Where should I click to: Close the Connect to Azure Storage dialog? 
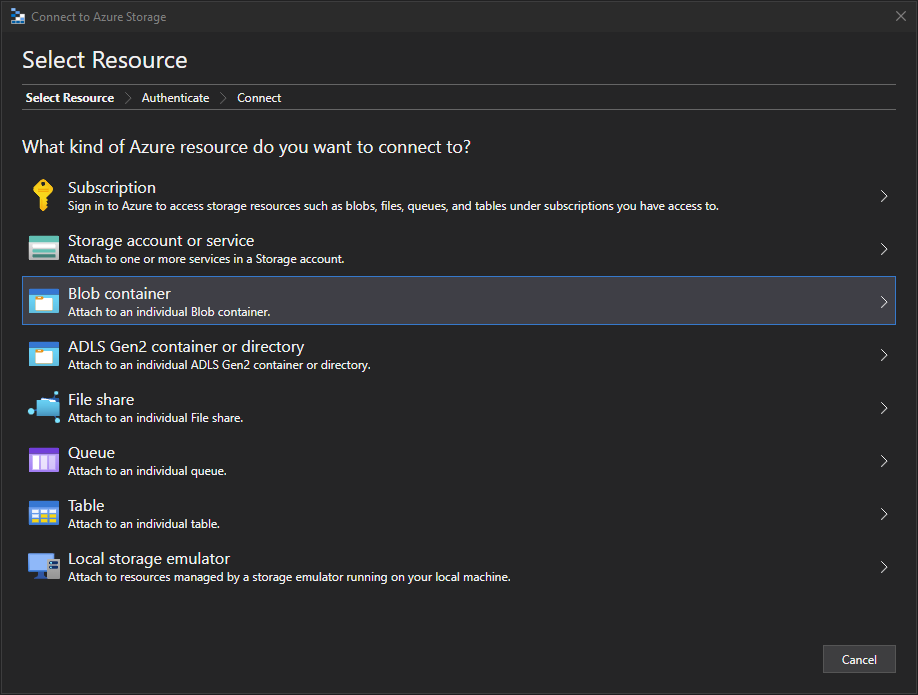[x=900, y=16]
